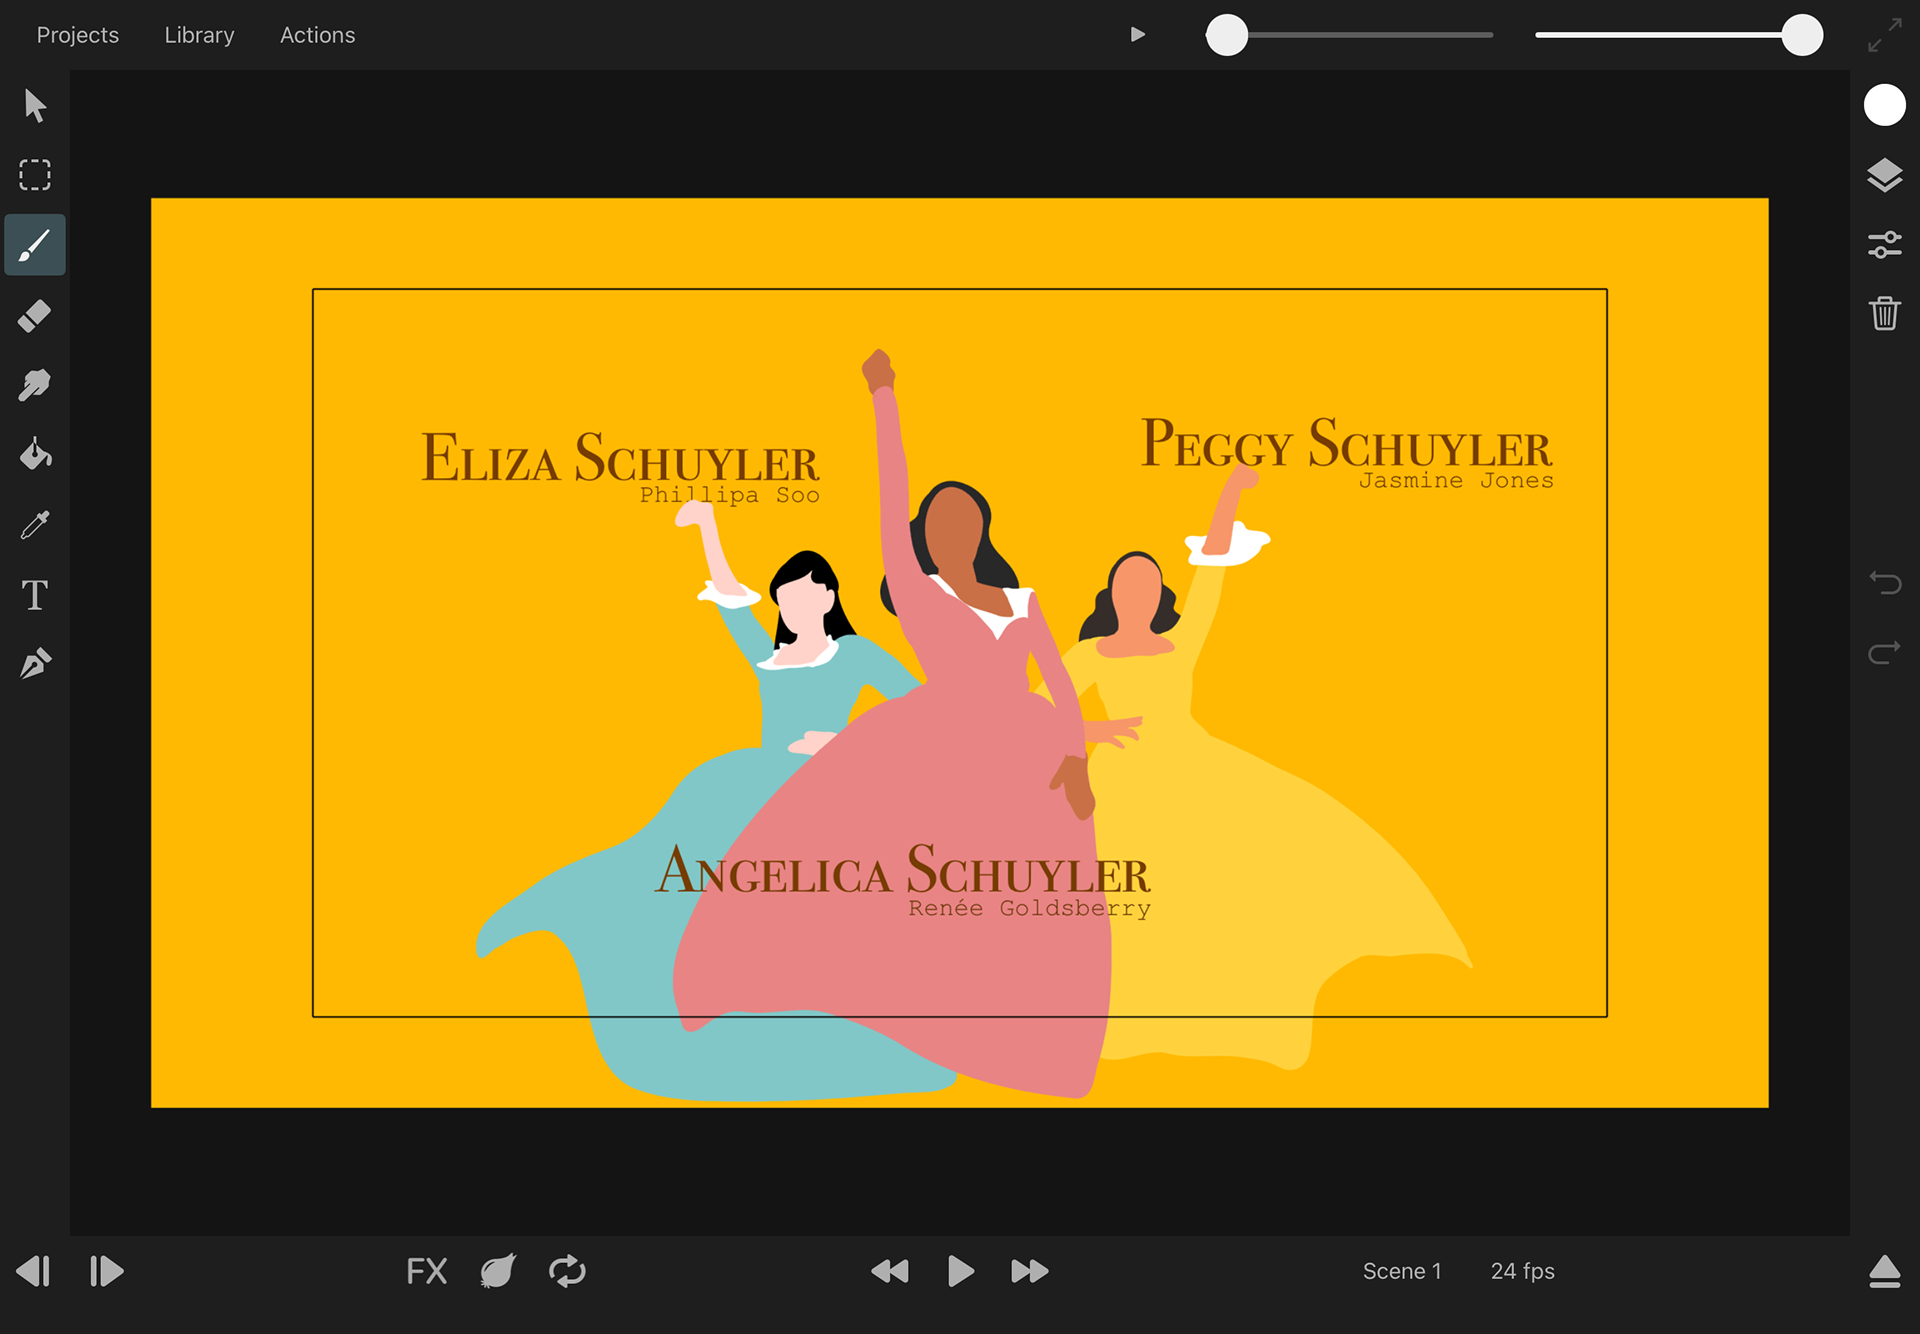Open the Layers panel
1920x1334 pixels.
point(1884,176)
